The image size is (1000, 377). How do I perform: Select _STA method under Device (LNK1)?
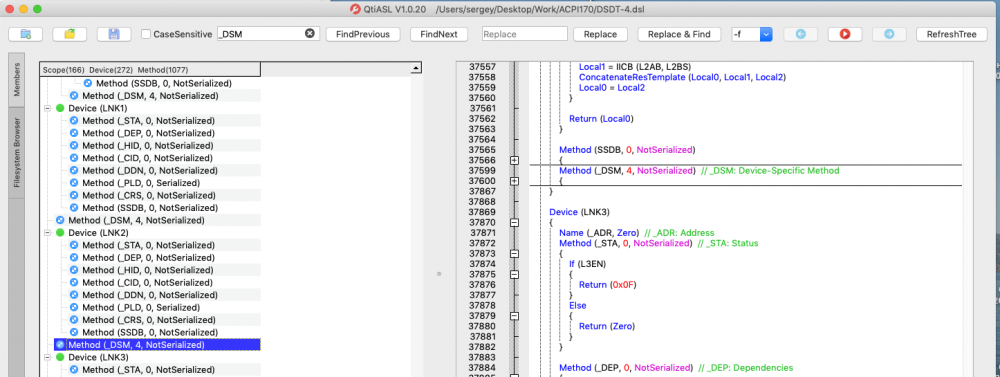point(149,121)
